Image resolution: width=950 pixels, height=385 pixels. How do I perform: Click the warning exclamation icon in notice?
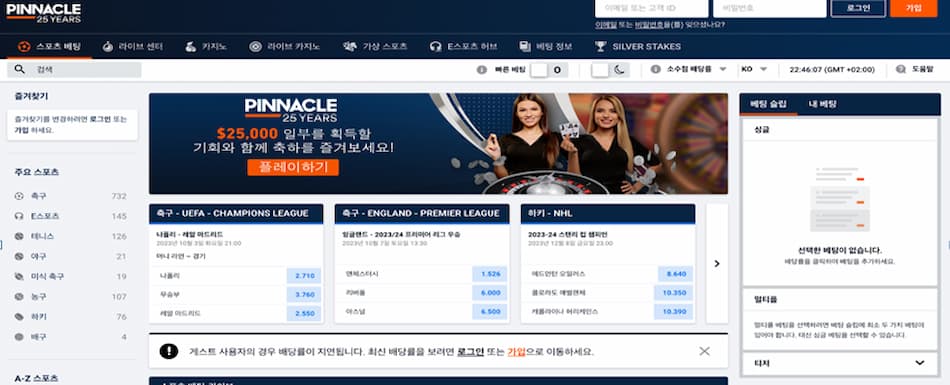tap(168, 351)
